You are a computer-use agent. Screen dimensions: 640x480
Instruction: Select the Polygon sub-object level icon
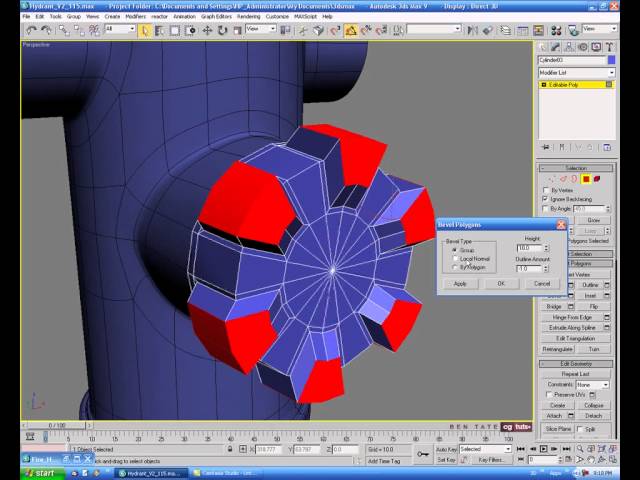click(587, 179)
